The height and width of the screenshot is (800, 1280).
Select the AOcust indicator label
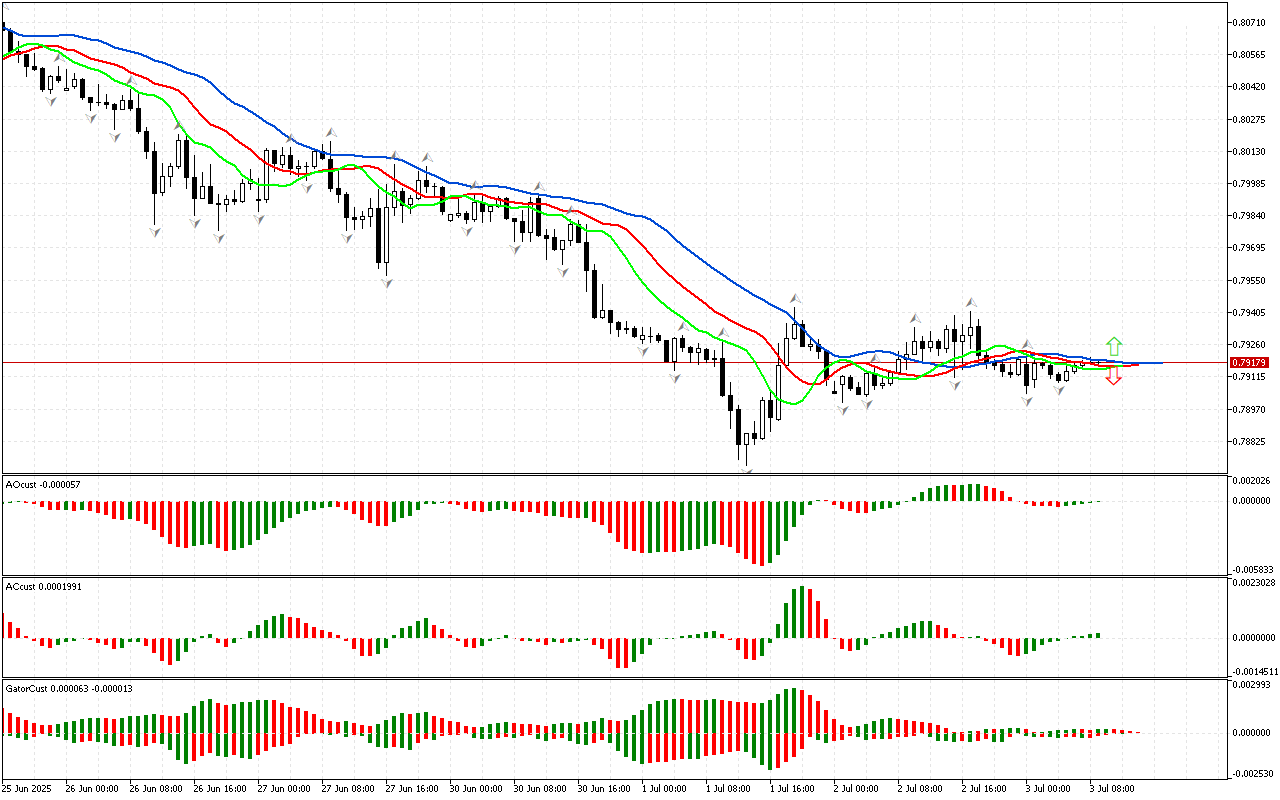point(43,485)
